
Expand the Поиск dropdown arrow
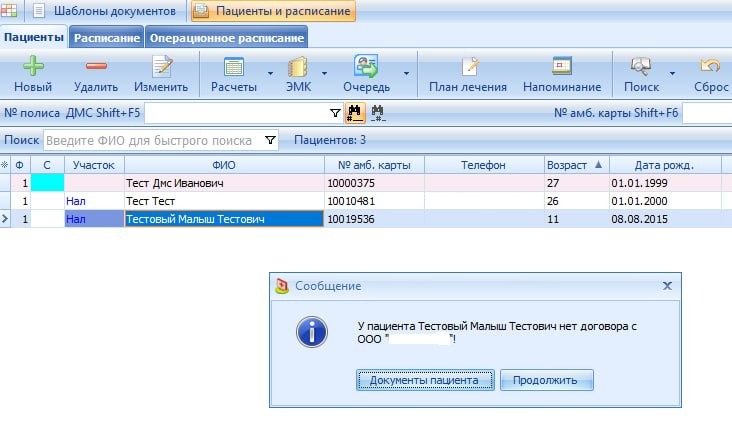pos(672,73)
